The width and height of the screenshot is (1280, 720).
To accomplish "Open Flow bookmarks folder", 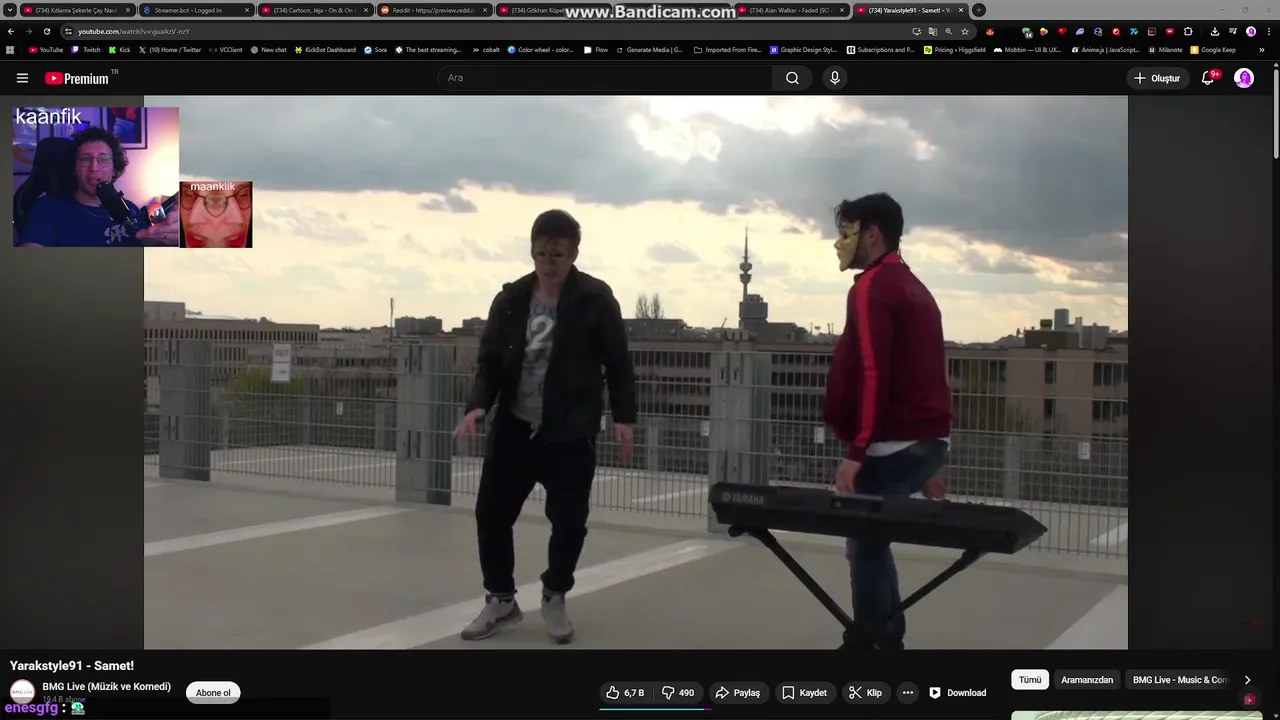I will pyautogui.click(x=596, y=49).
